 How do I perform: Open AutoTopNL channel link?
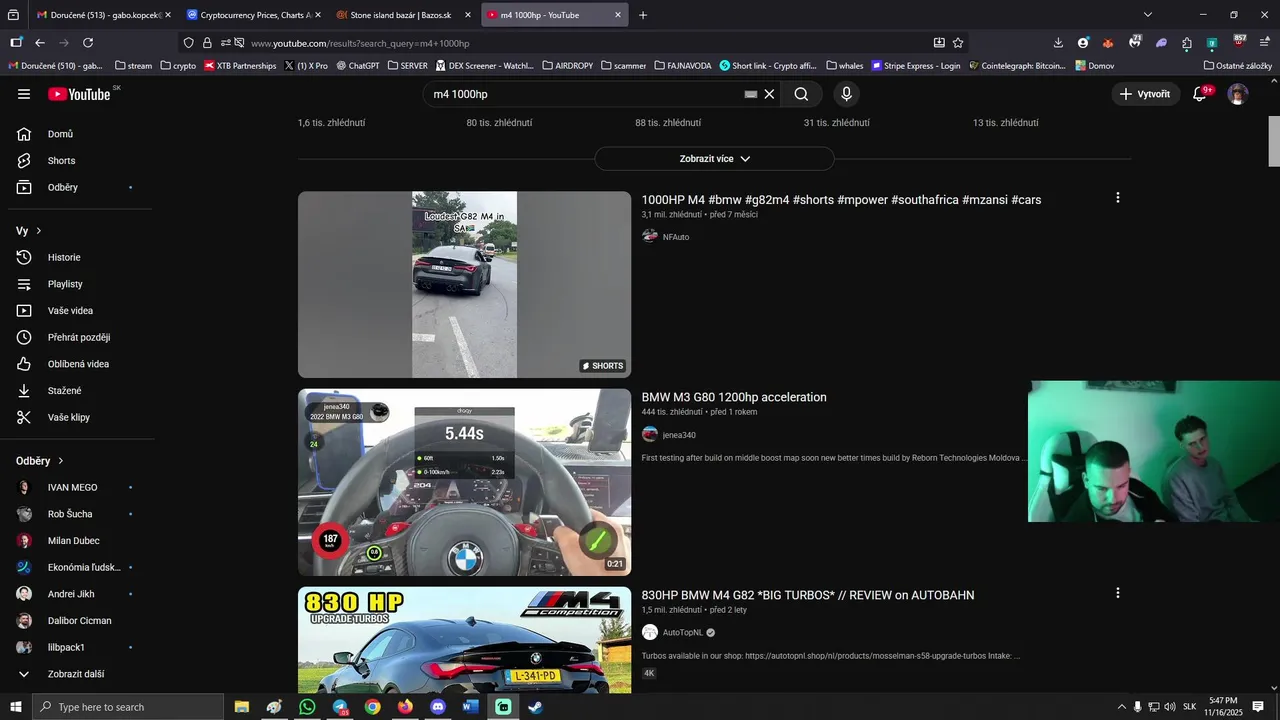point(683,632)
